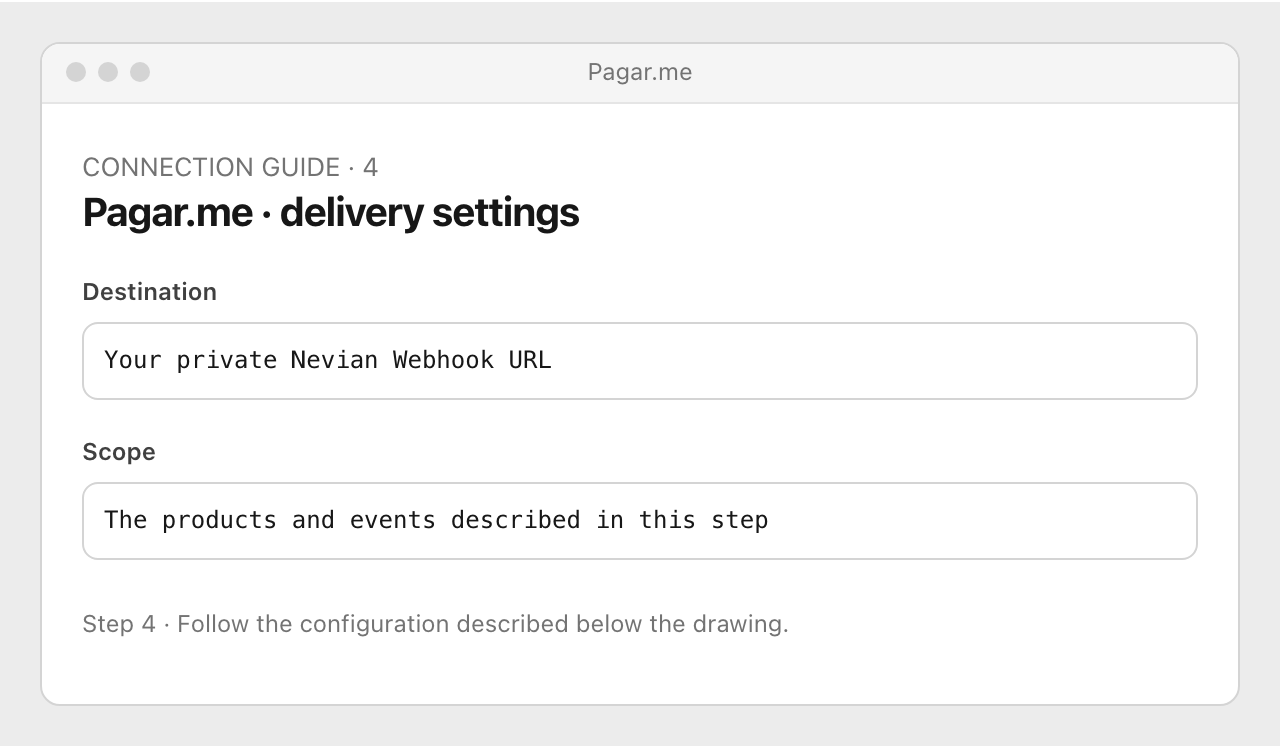The image size is (1280, 746).
Task: Click the red close window dot
Action: [76, 72]
